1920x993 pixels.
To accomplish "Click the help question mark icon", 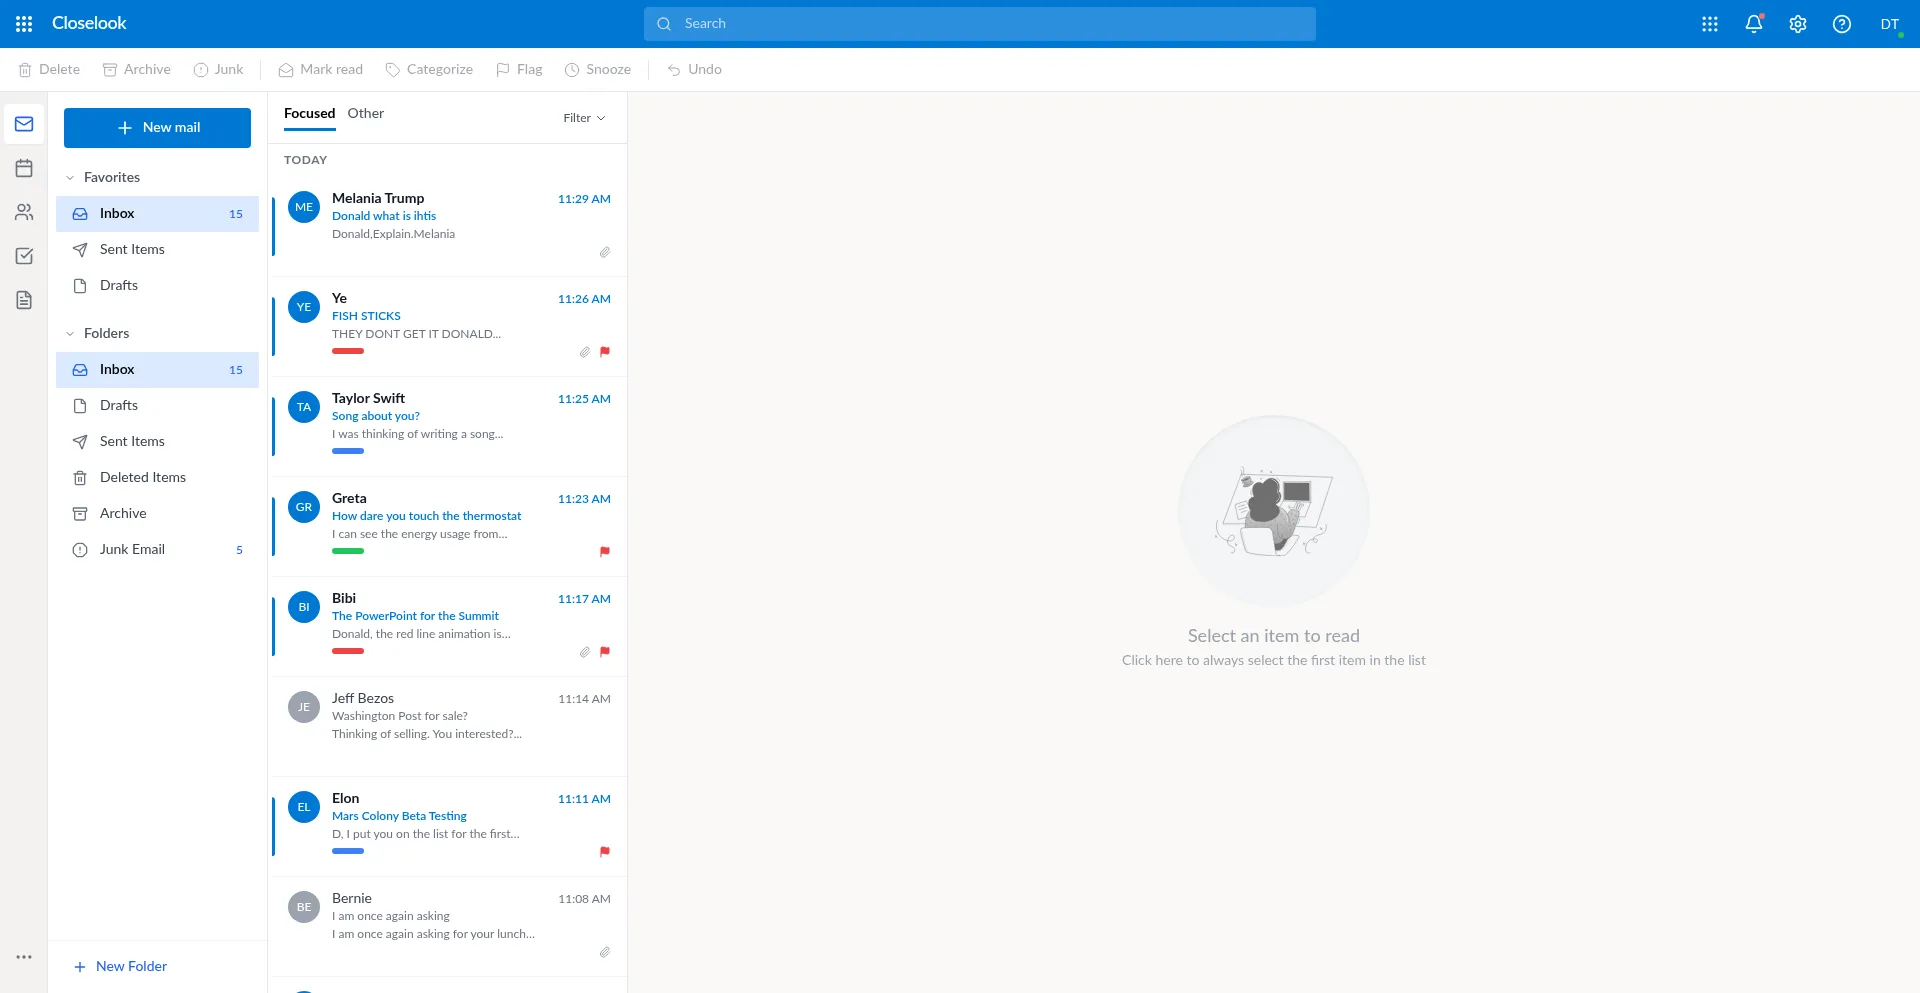I will tap(1841, 24).
